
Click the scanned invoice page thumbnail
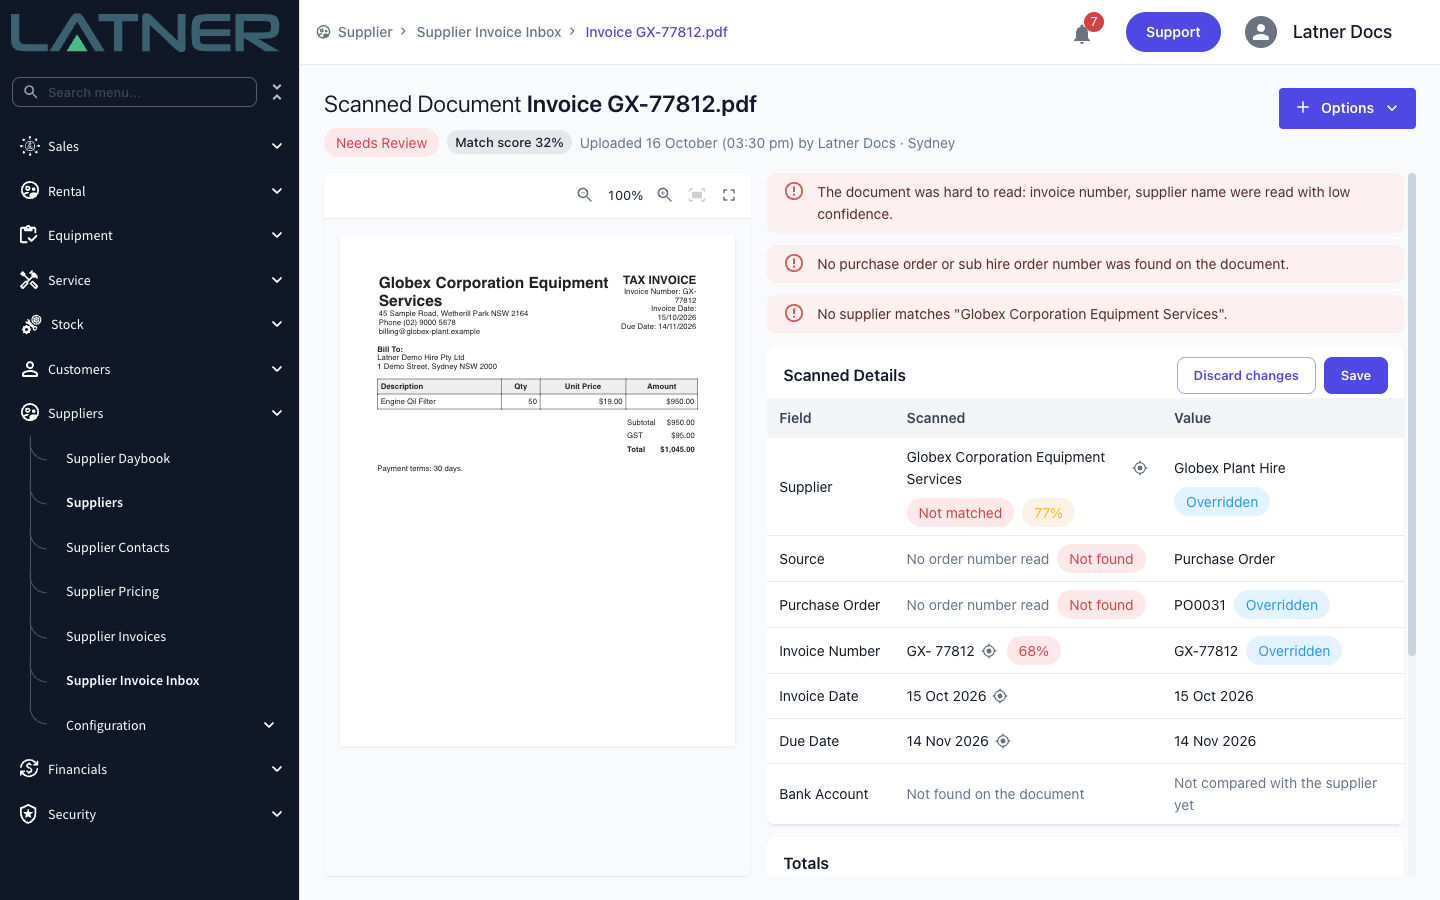click(537, 490)
